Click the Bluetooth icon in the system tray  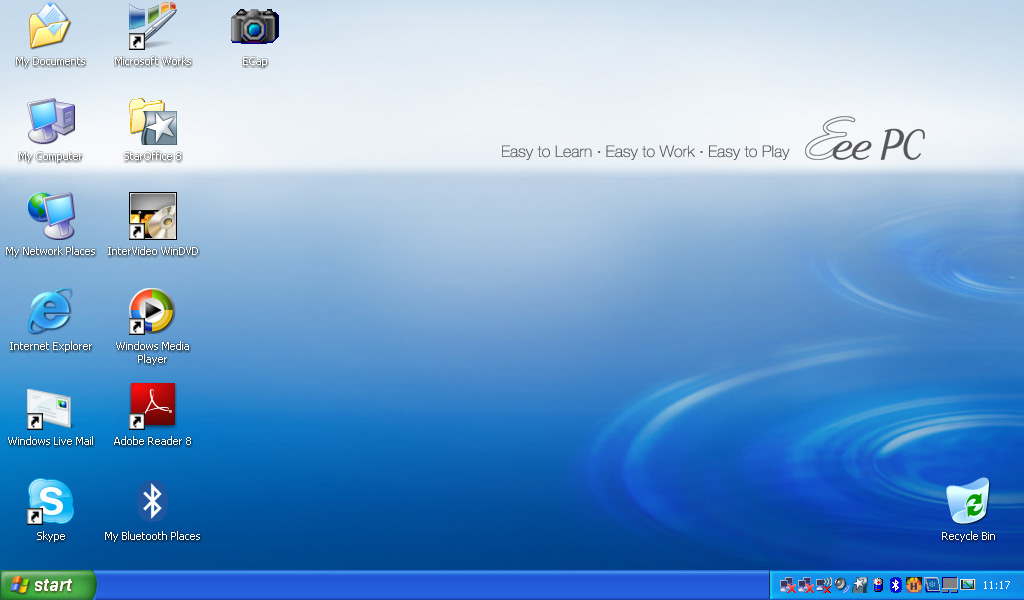tap(896, 585)
